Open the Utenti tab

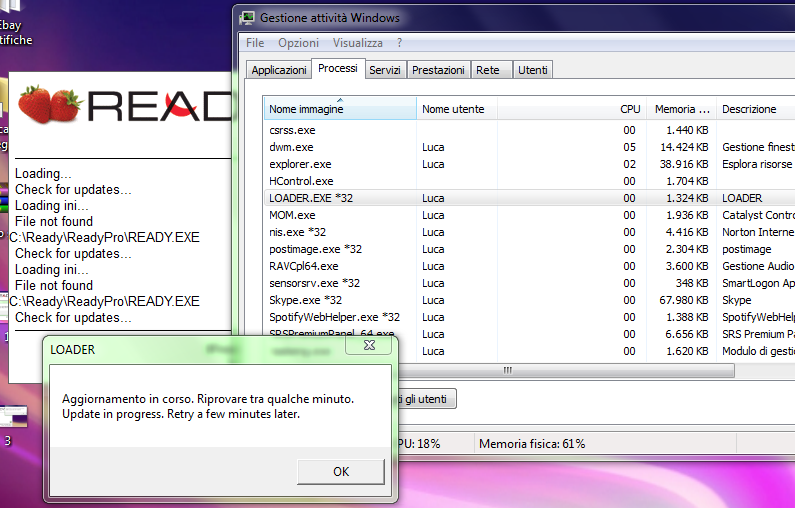click(x=532, y=70)
